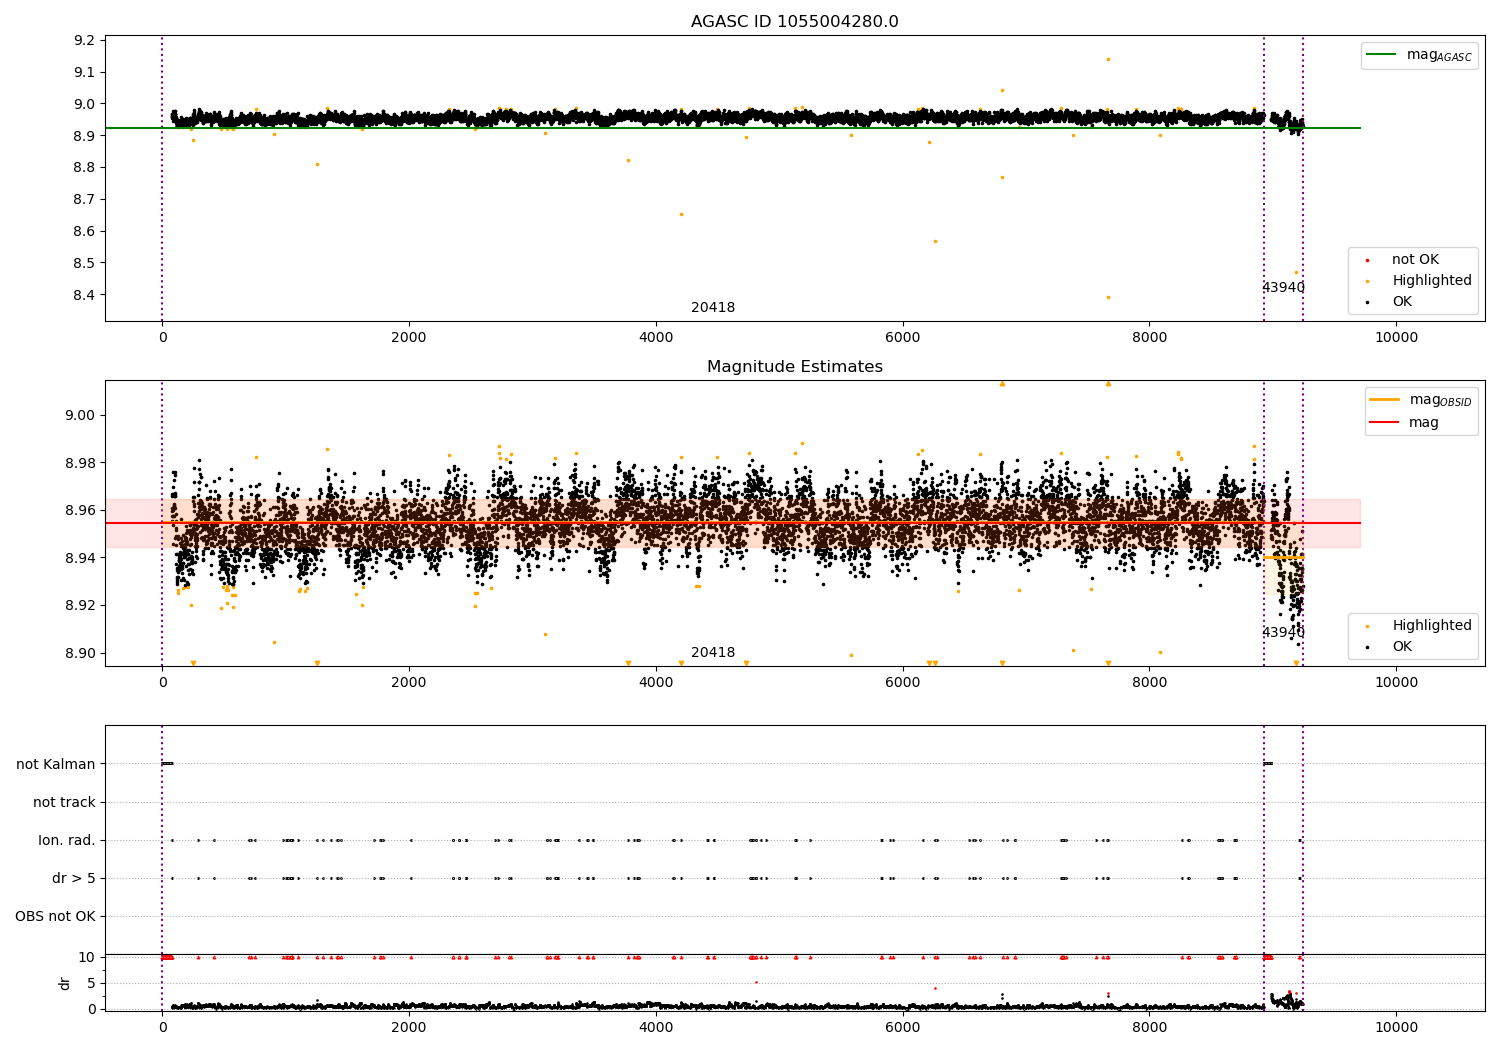This screenshot has width=1500, height=1050.
Task: Click the 10 tick on the dr axis
Action: (x=87, y=957)
